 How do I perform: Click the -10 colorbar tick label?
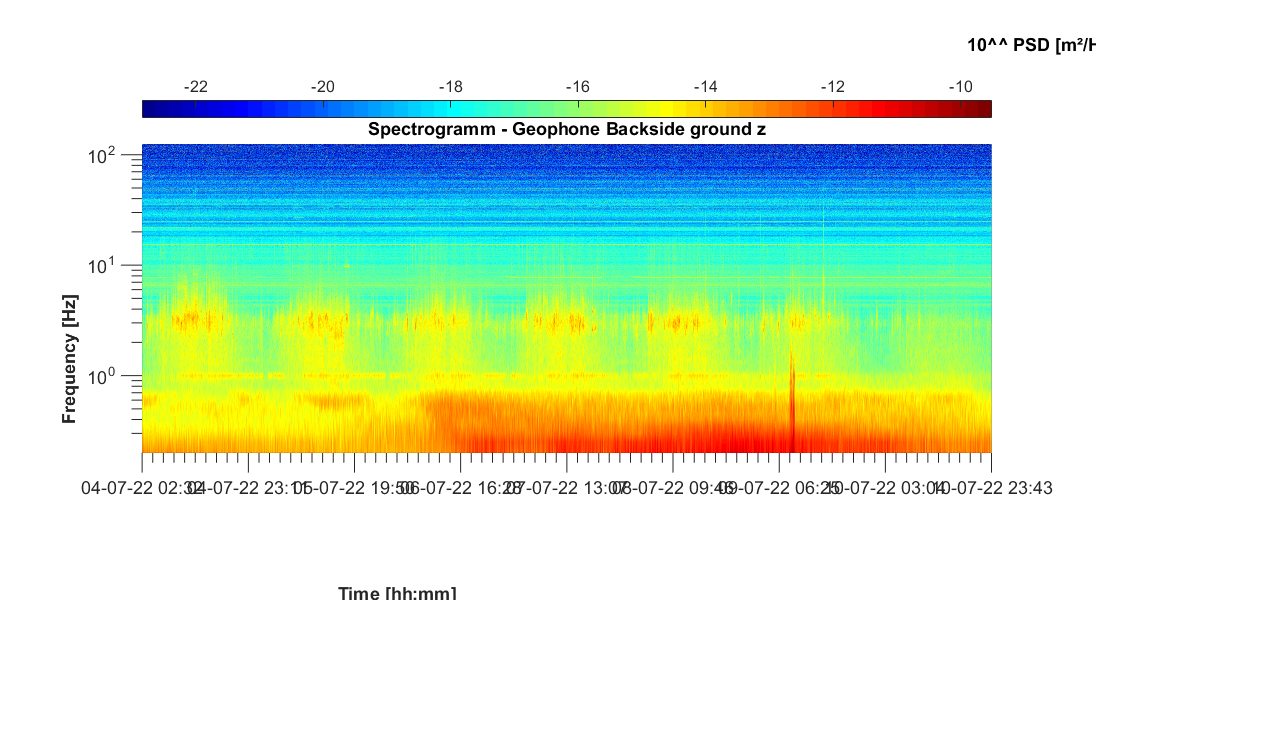click(x=960, y=87)
